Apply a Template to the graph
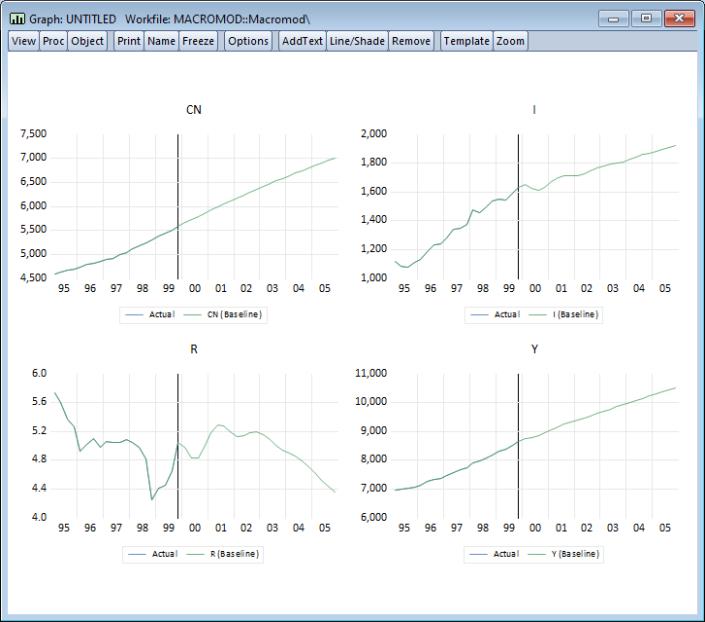Screen dimensions: 705x622 pos(466,41)
